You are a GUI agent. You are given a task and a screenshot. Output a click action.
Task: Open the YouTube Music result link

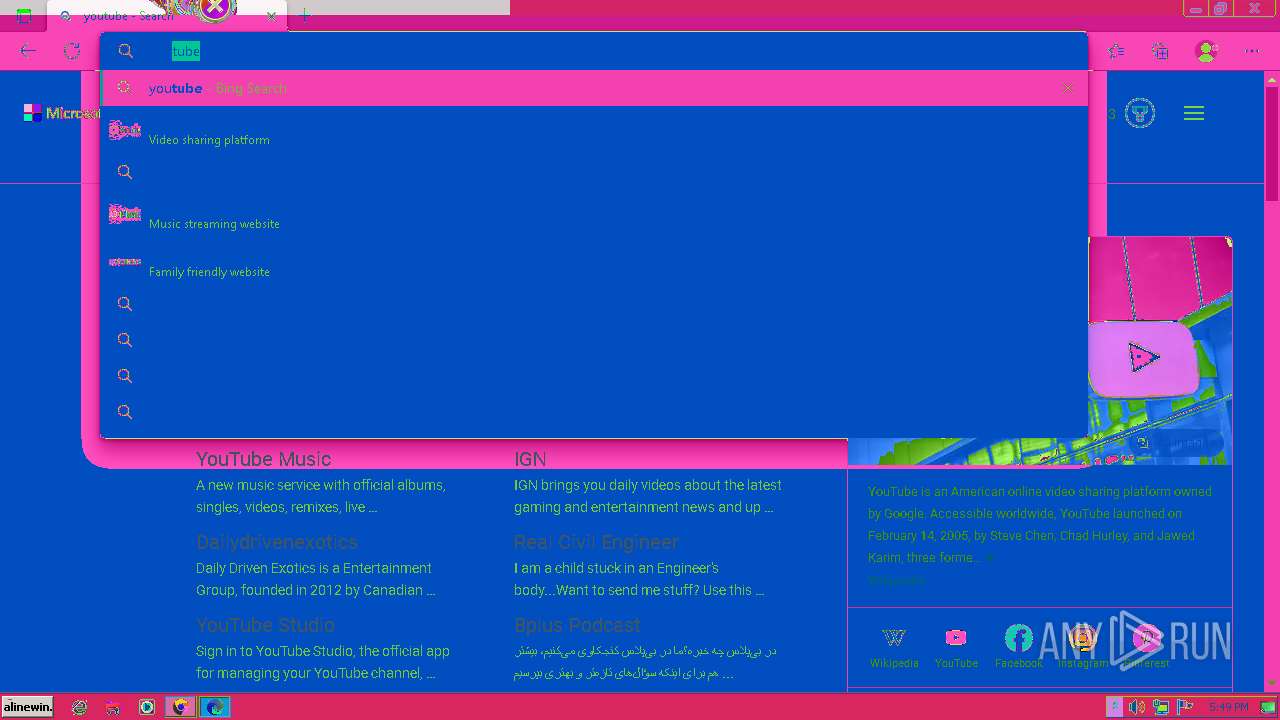pyautogui.click(x=263, y=459)
